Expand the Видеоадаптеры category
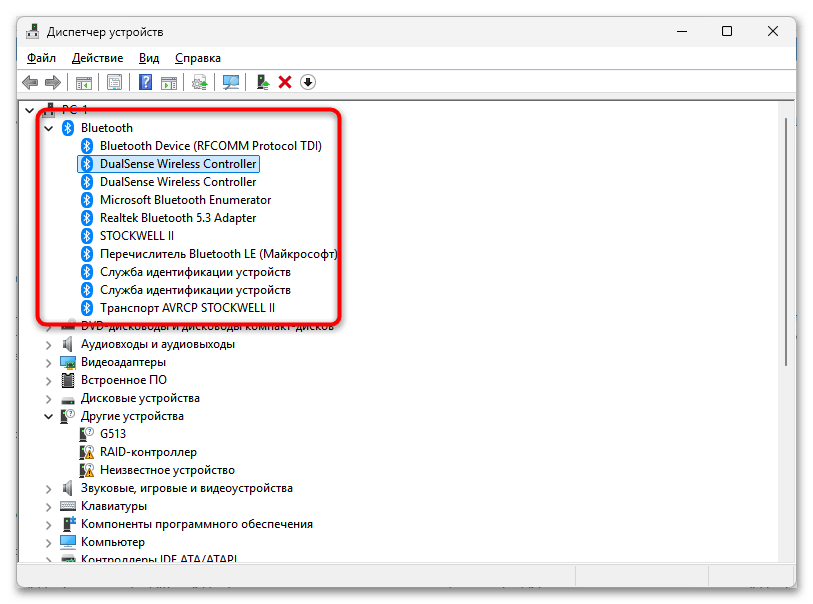 pyautogui.click(x=49, y=362)
